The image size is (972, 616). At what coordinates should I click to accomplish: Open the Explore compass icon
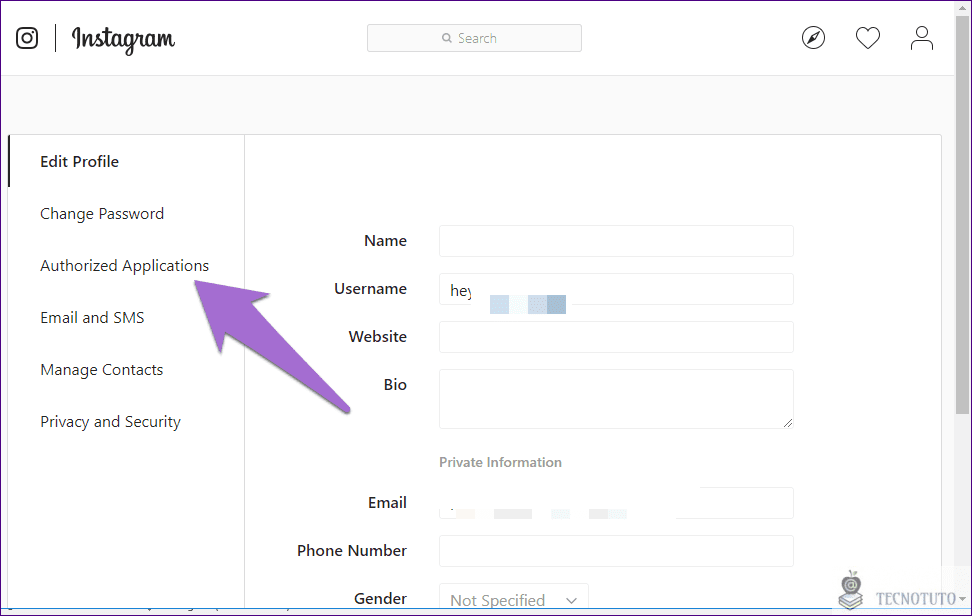(x=813, y=38)
